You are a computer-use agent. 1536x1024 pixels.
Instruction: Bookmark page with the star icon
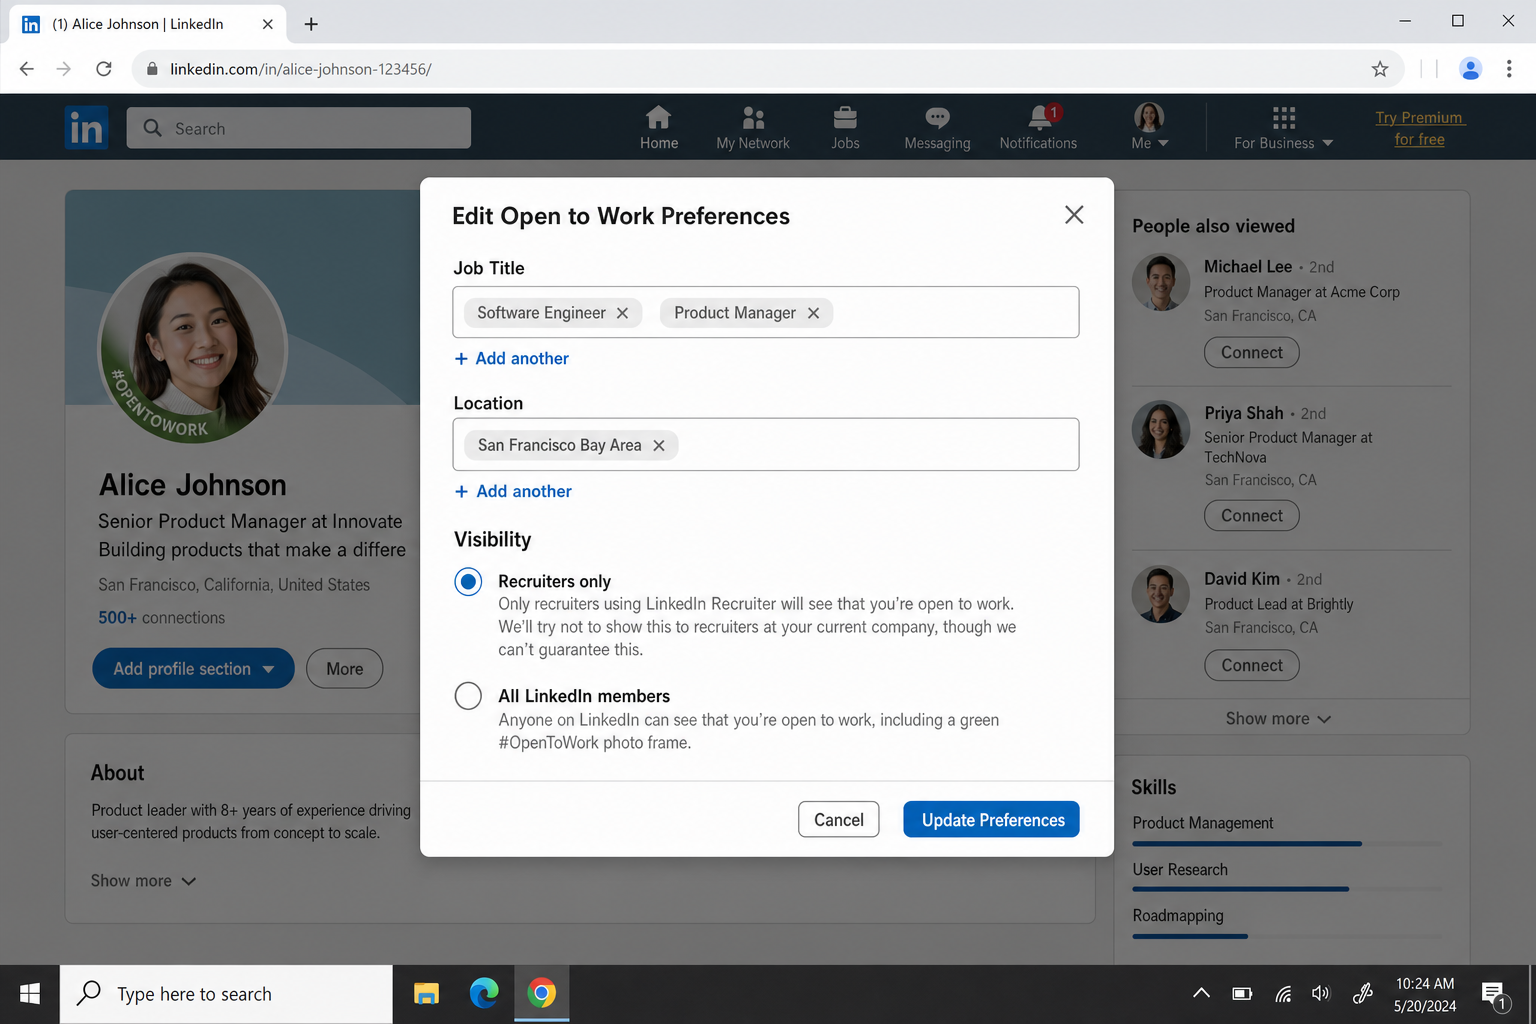click(1380, 69)
